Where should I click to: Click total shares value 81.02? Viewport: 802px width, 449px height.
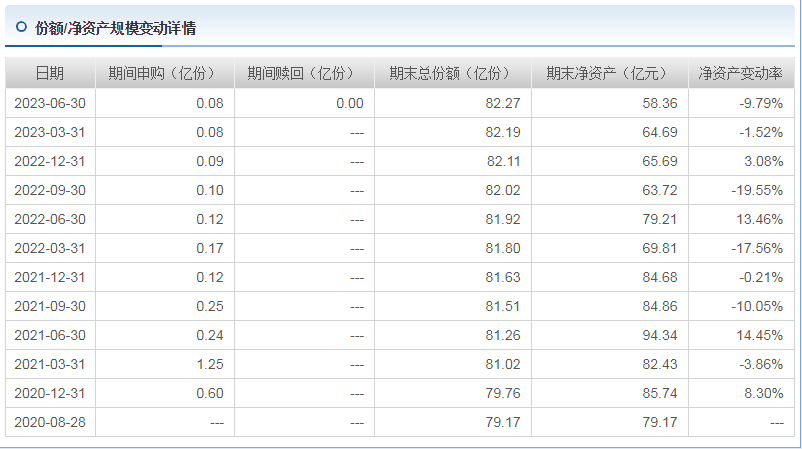pos(503,364)
